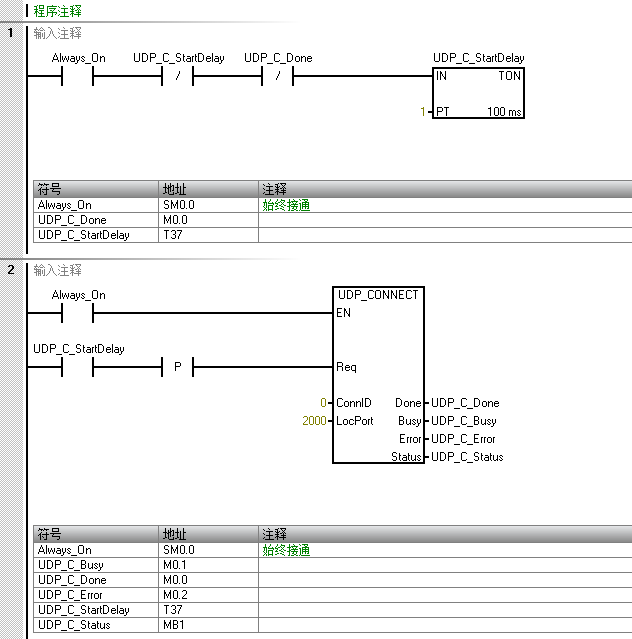Select the Always_On symbol cell in network 2 table

tap(96, 550)
